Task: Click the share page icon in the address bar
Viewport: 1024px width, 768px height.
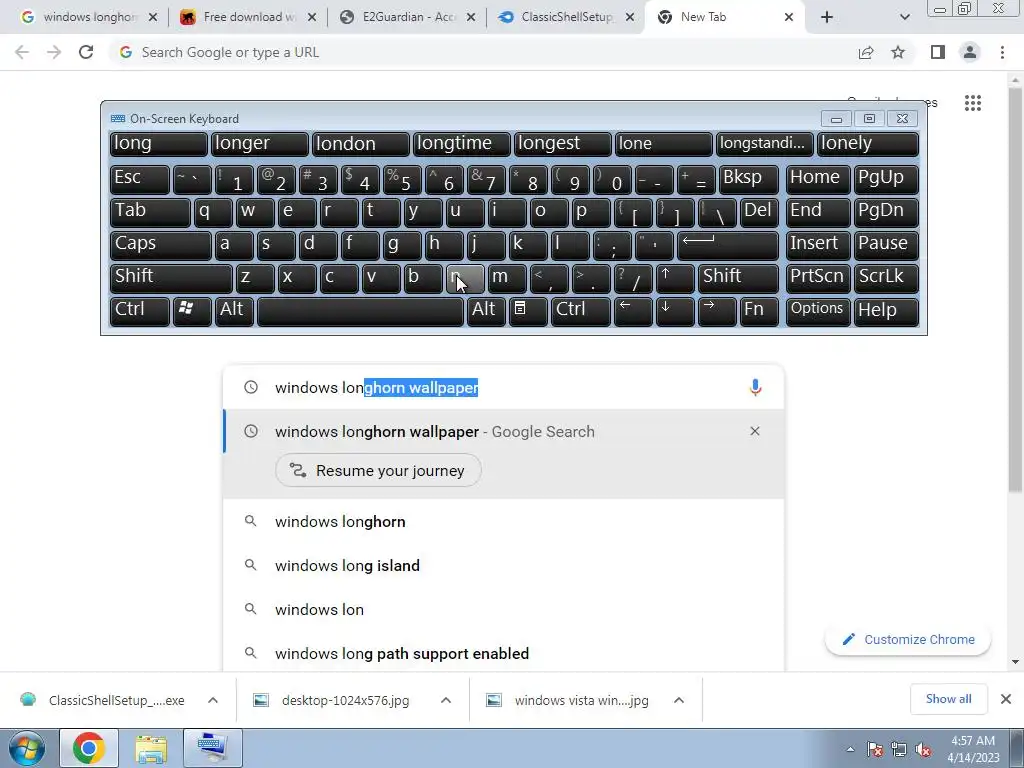Action: tap(866, 52)
